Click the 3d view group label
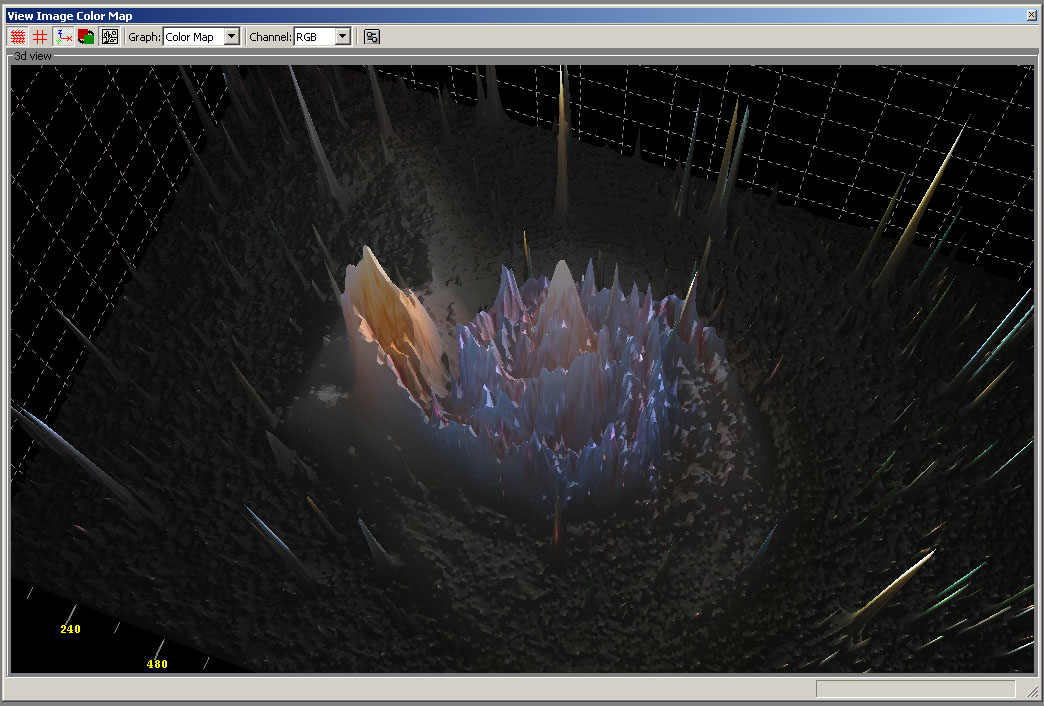This screenshot has width=1044, height=706. pyautogui.click(x=33, y=57)
